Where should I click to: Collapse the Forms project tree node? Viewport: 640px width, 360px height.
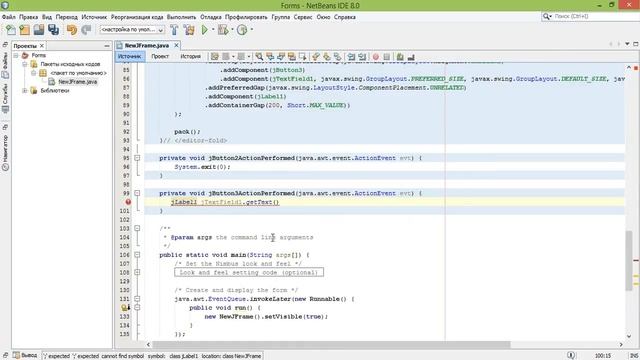point(16,55)
